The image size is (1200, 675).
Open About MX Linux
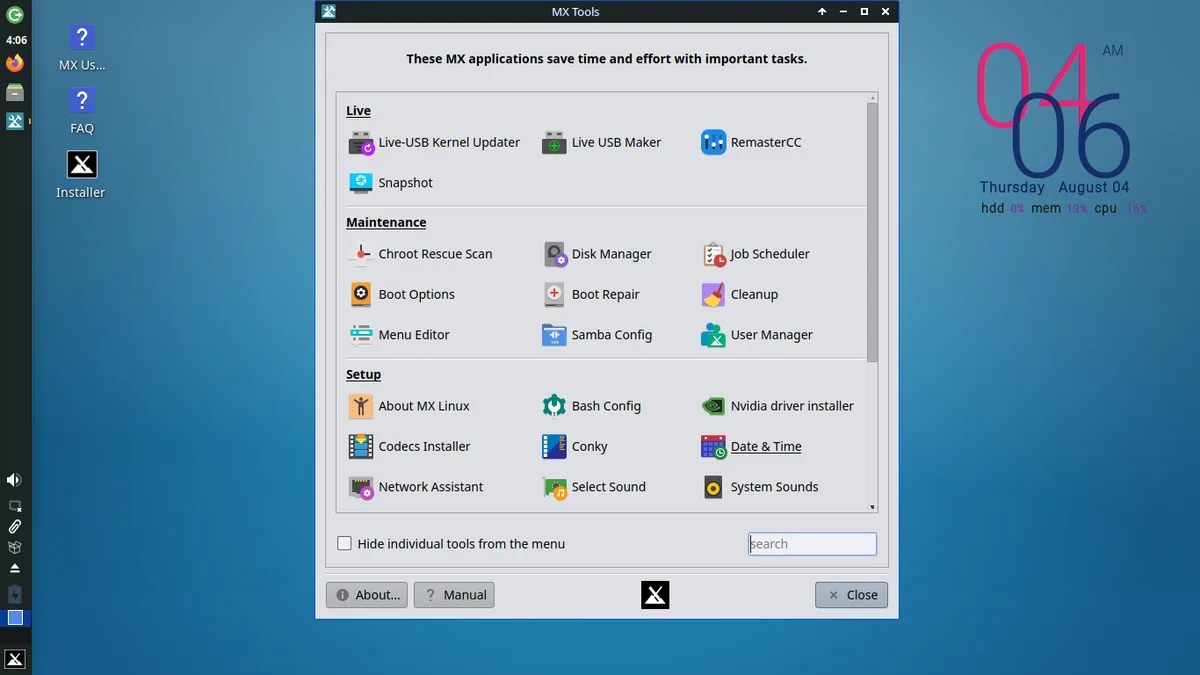409,406
